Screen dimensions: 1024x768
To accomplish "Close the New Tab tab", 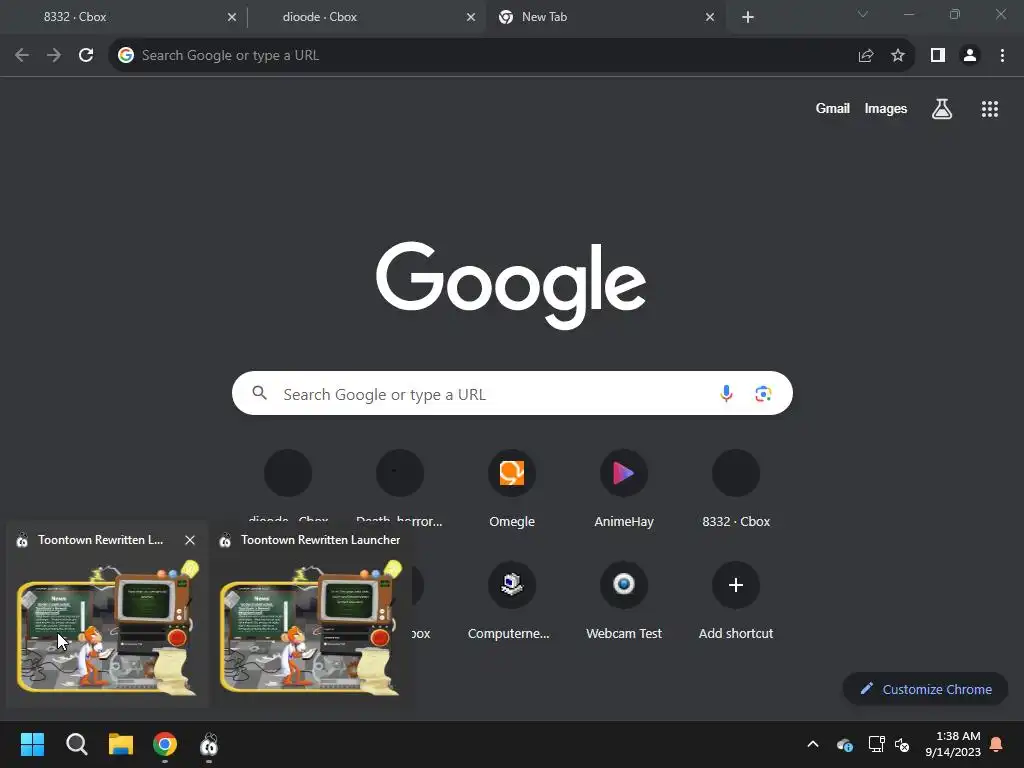I will tap(710, 17).
